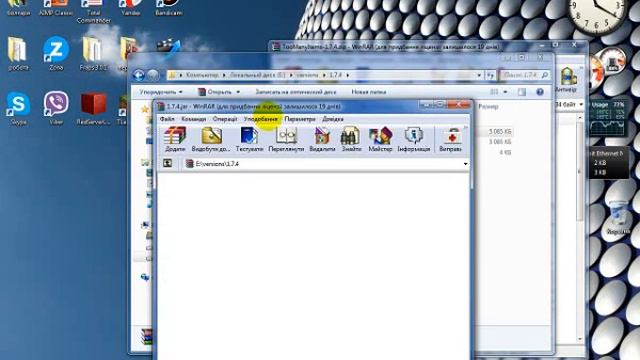
Task: Click the Test (Тестувати) archive icon
Action: coord(249,140)
